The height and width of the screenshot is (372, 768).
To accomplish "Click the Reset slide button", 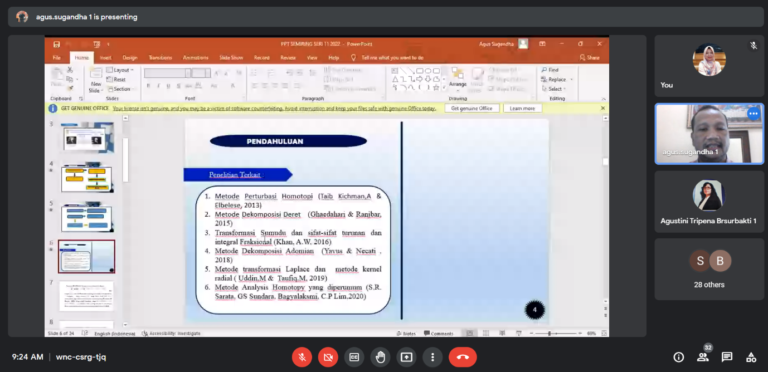I will (x=117, y=79).
